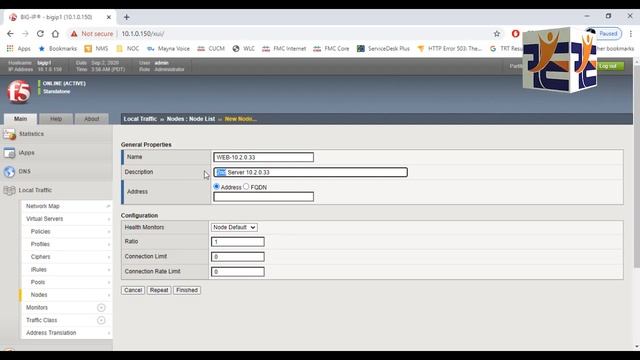Switch to the Main tab
The height and width of the screenshot is (360, 640).
(20, 119)
